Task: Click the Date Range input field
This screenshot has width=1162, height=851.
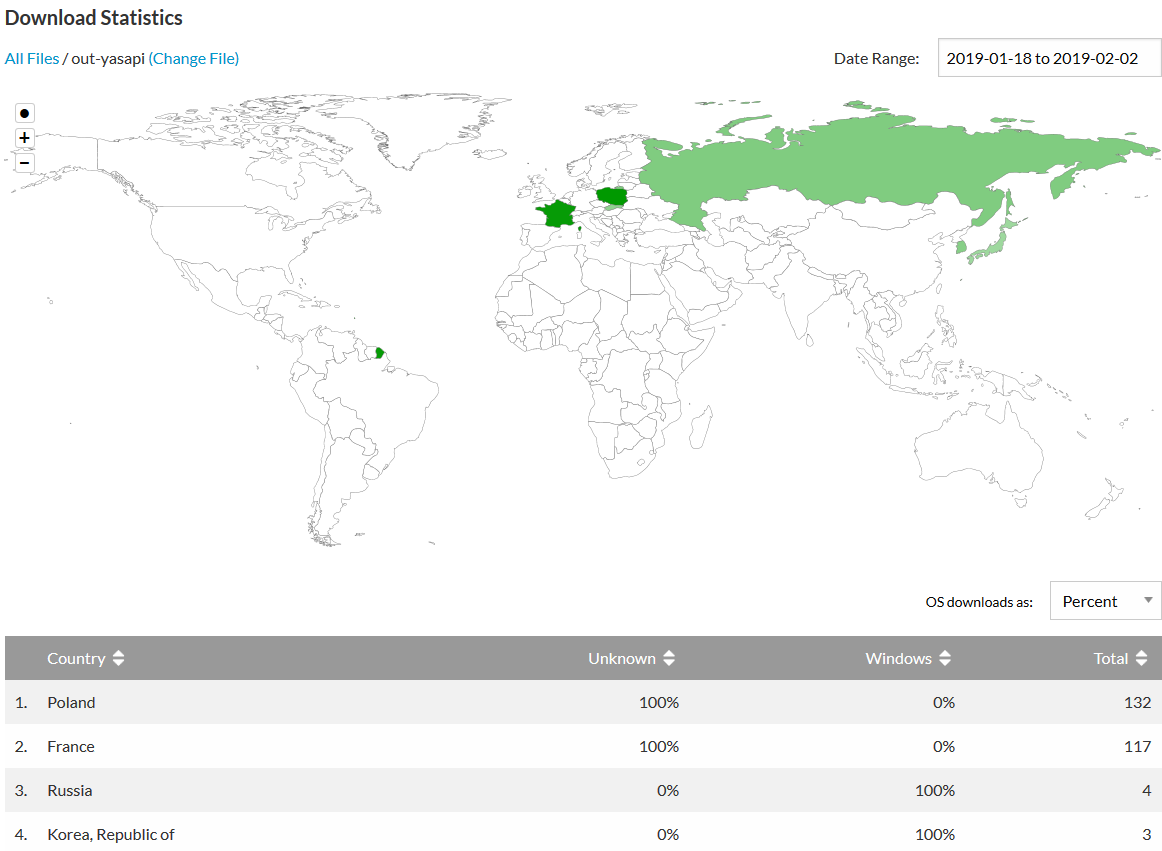Action: (1048, 58)
